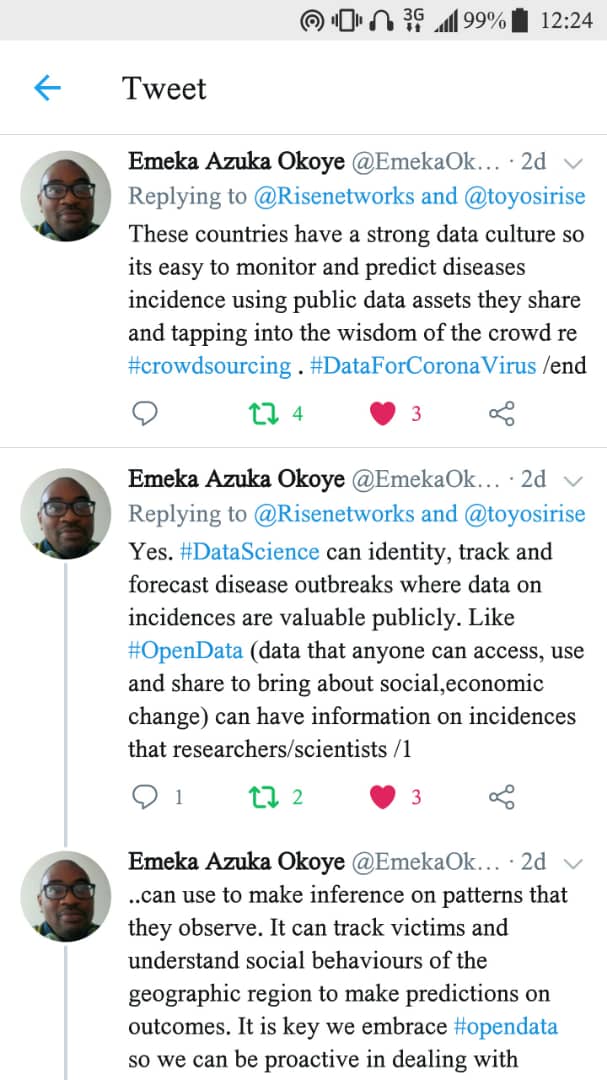The height and width of the screenshot is (1080, 607).
Task: Reply to the first tweet ending in /end
Action: click(146, 413)
